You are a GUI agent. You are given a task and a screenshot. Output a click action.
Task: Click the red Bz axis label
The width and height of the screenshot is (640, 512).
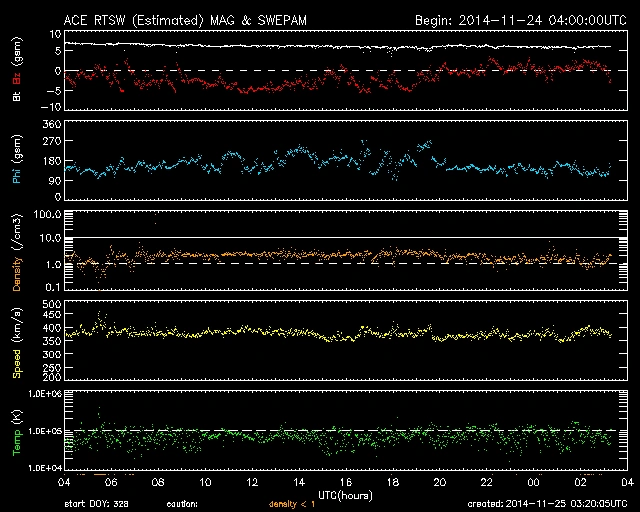pyautogui.click(x=17, y=78)
